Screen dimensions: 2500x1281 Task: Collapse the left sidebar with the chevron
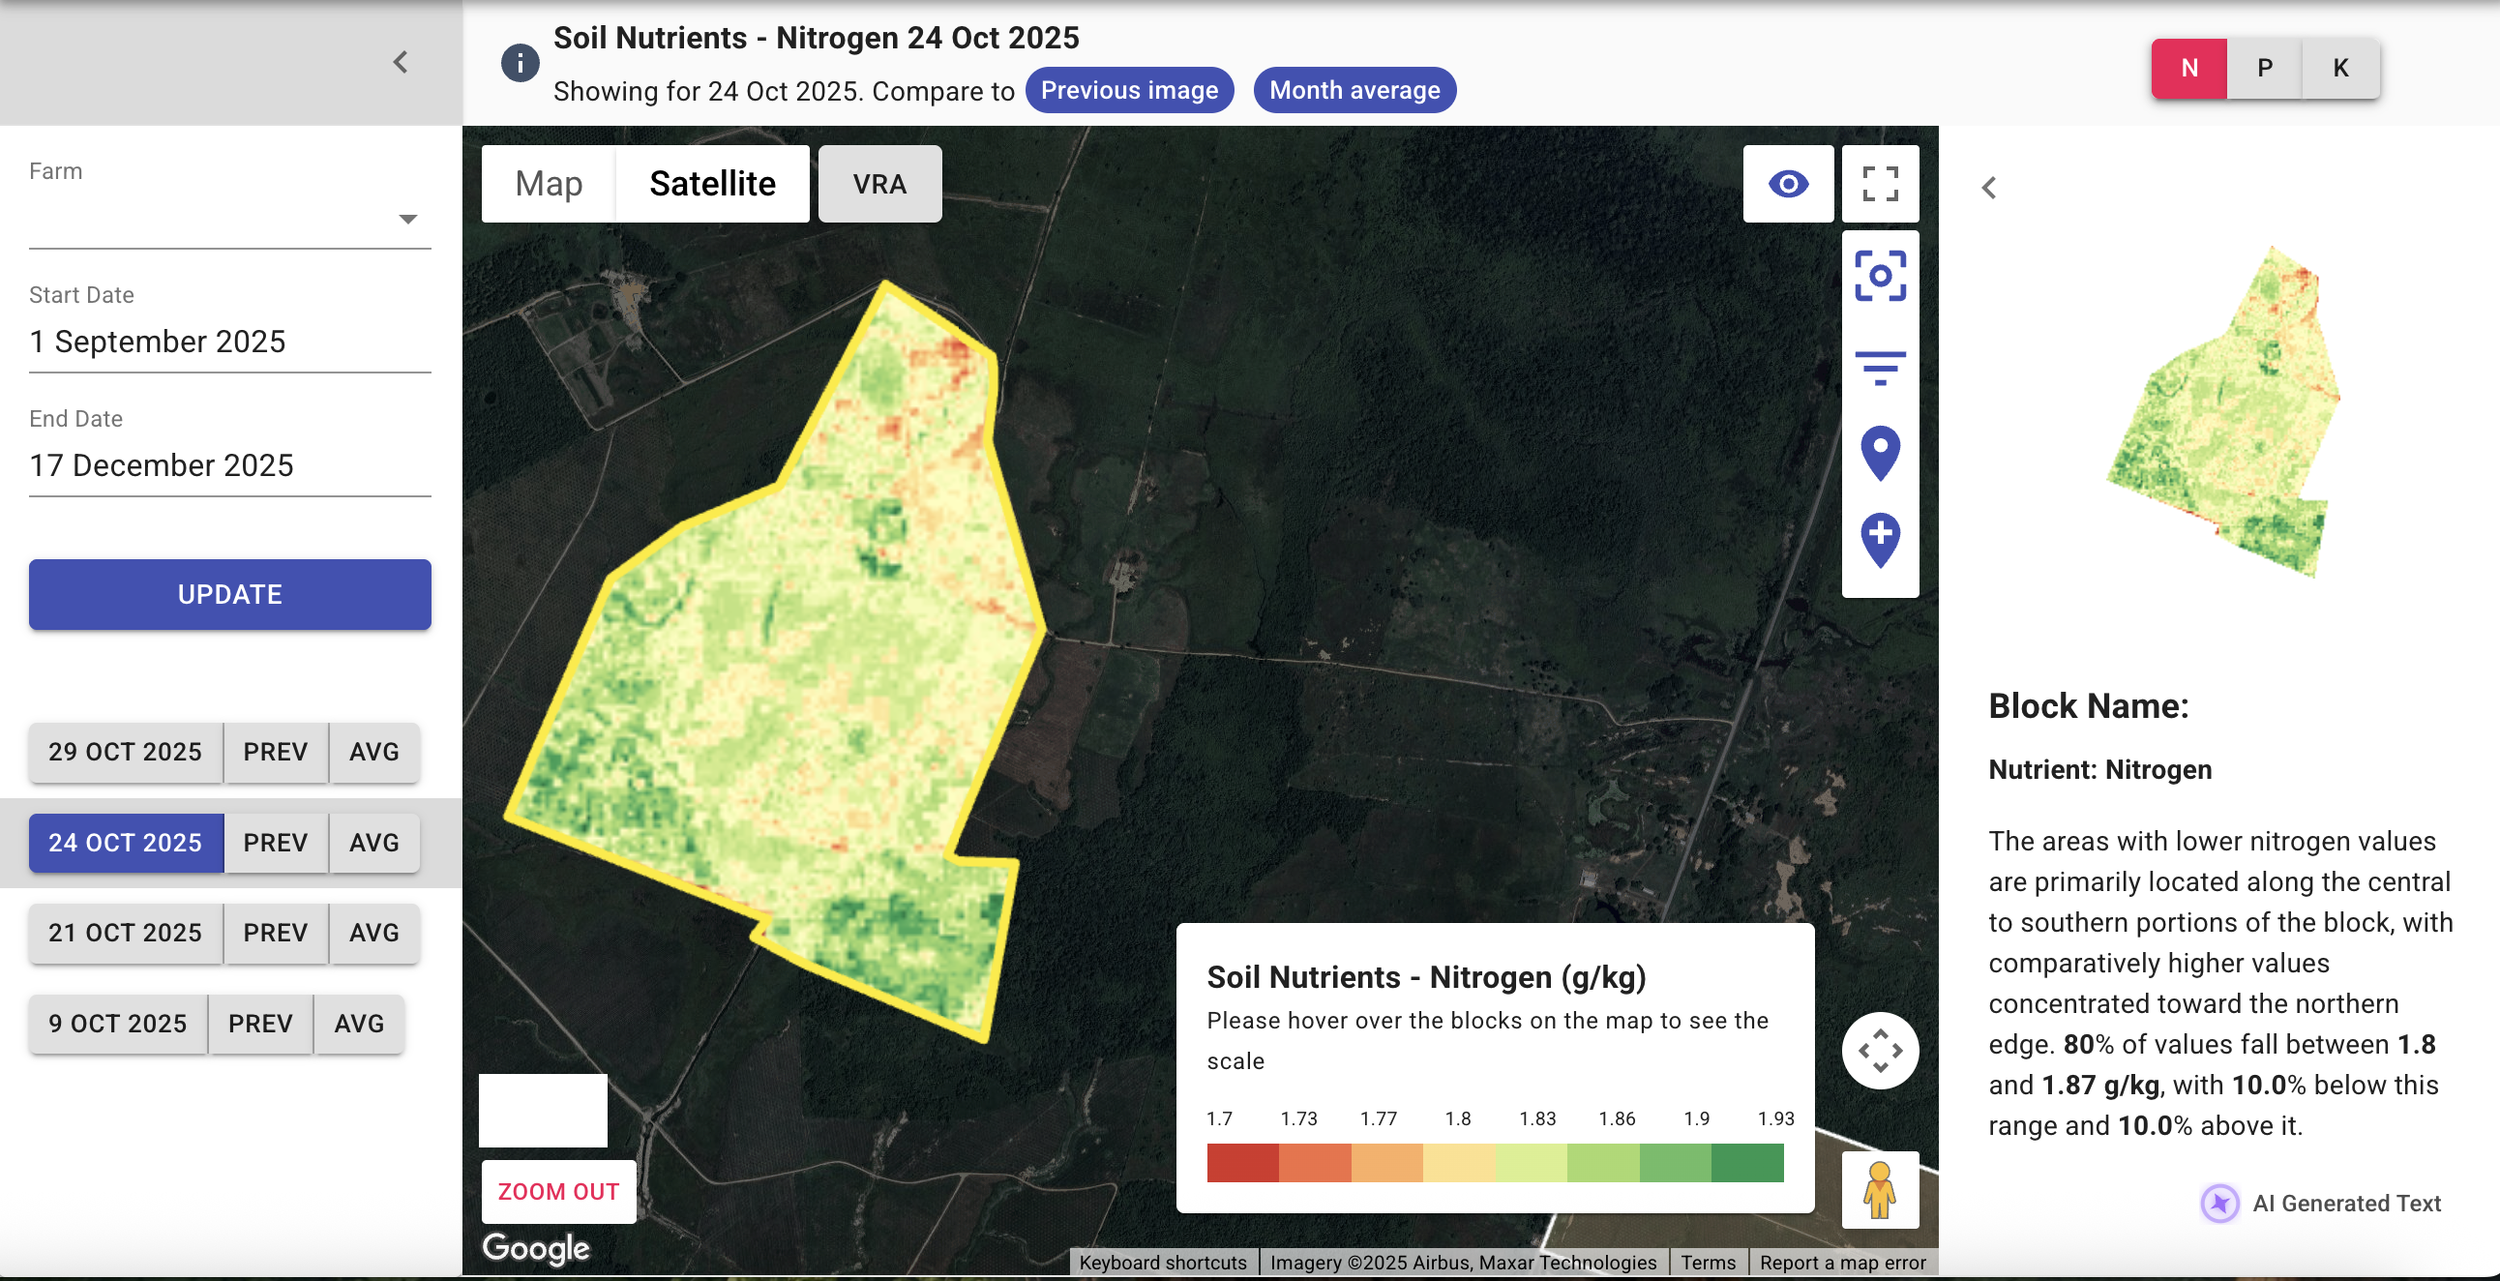400,62
